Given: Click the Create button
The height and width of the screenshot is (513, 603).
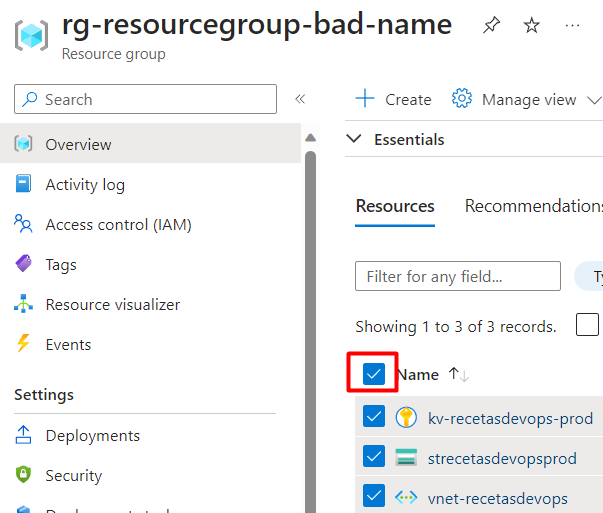Looking at the screenshot, I should (393, 99).
